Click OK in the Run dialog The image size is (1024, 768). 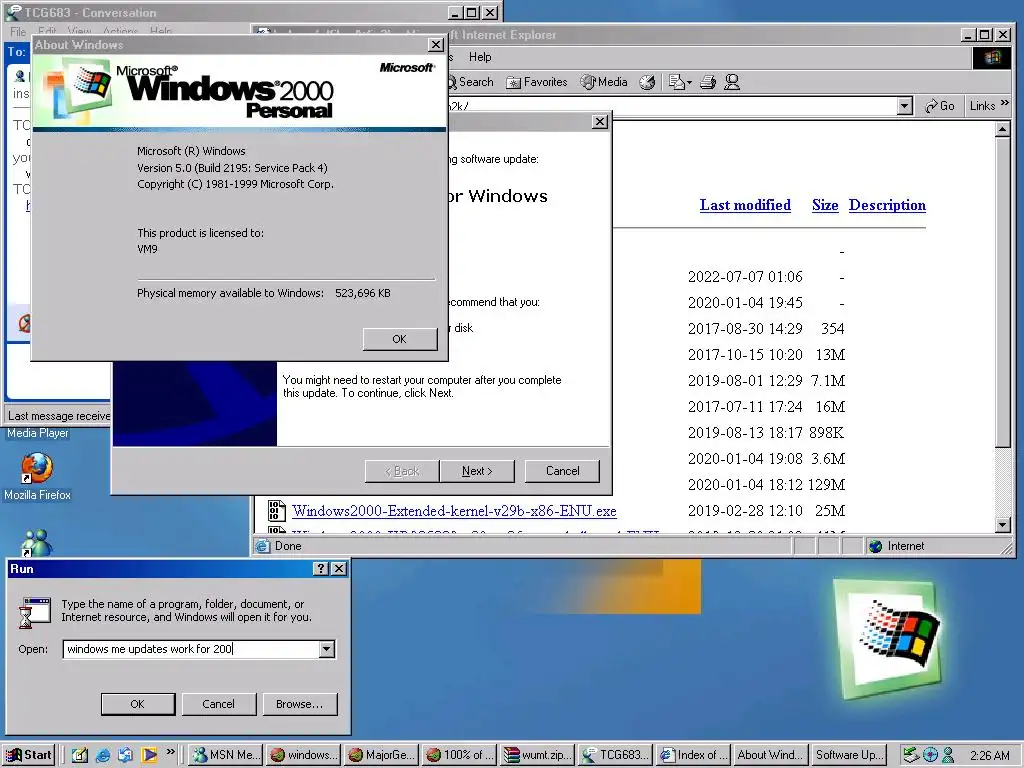coord(137,704)
